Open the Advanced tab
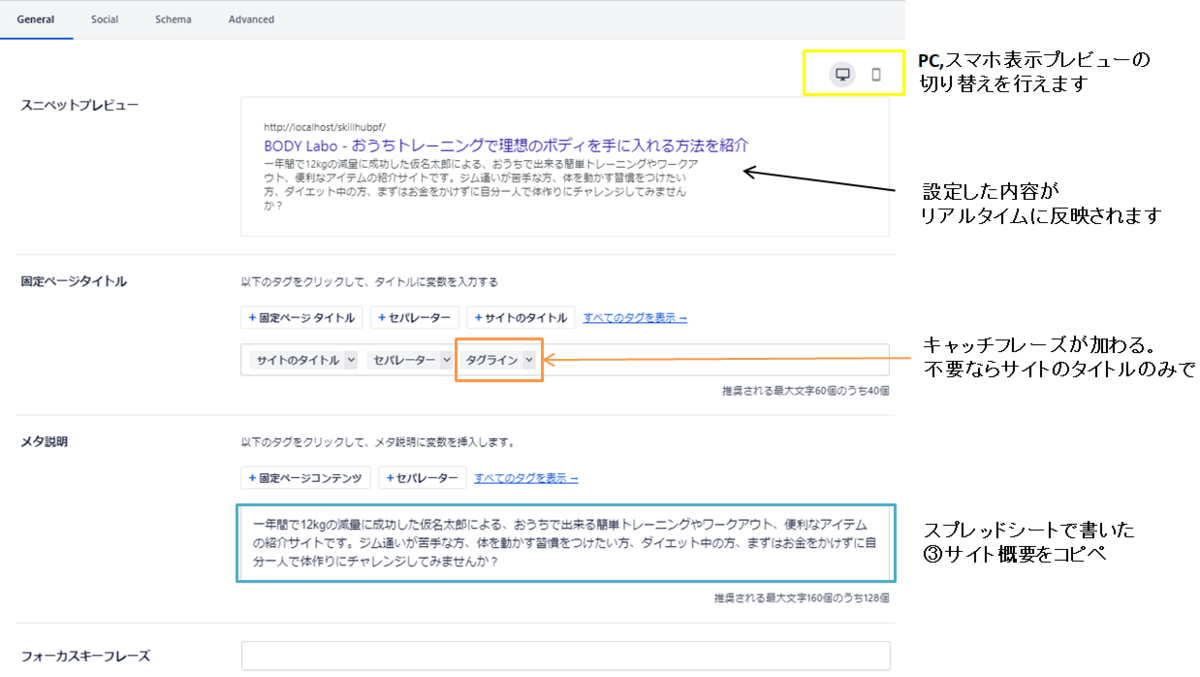Screen dimensions: 1200x677 pyautogui.click(x=251, y=19)
